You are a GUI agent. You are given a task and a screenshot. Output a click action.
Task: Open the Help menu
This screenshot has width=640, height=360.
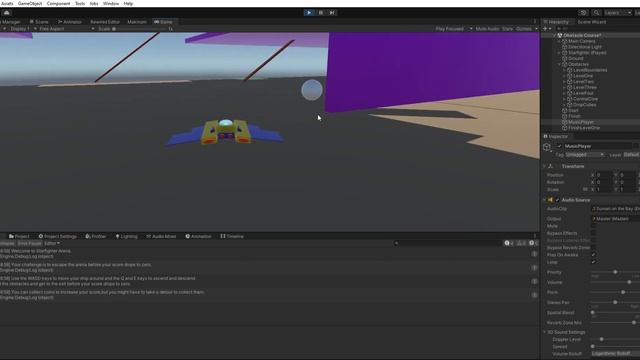[x=128, y=3]
